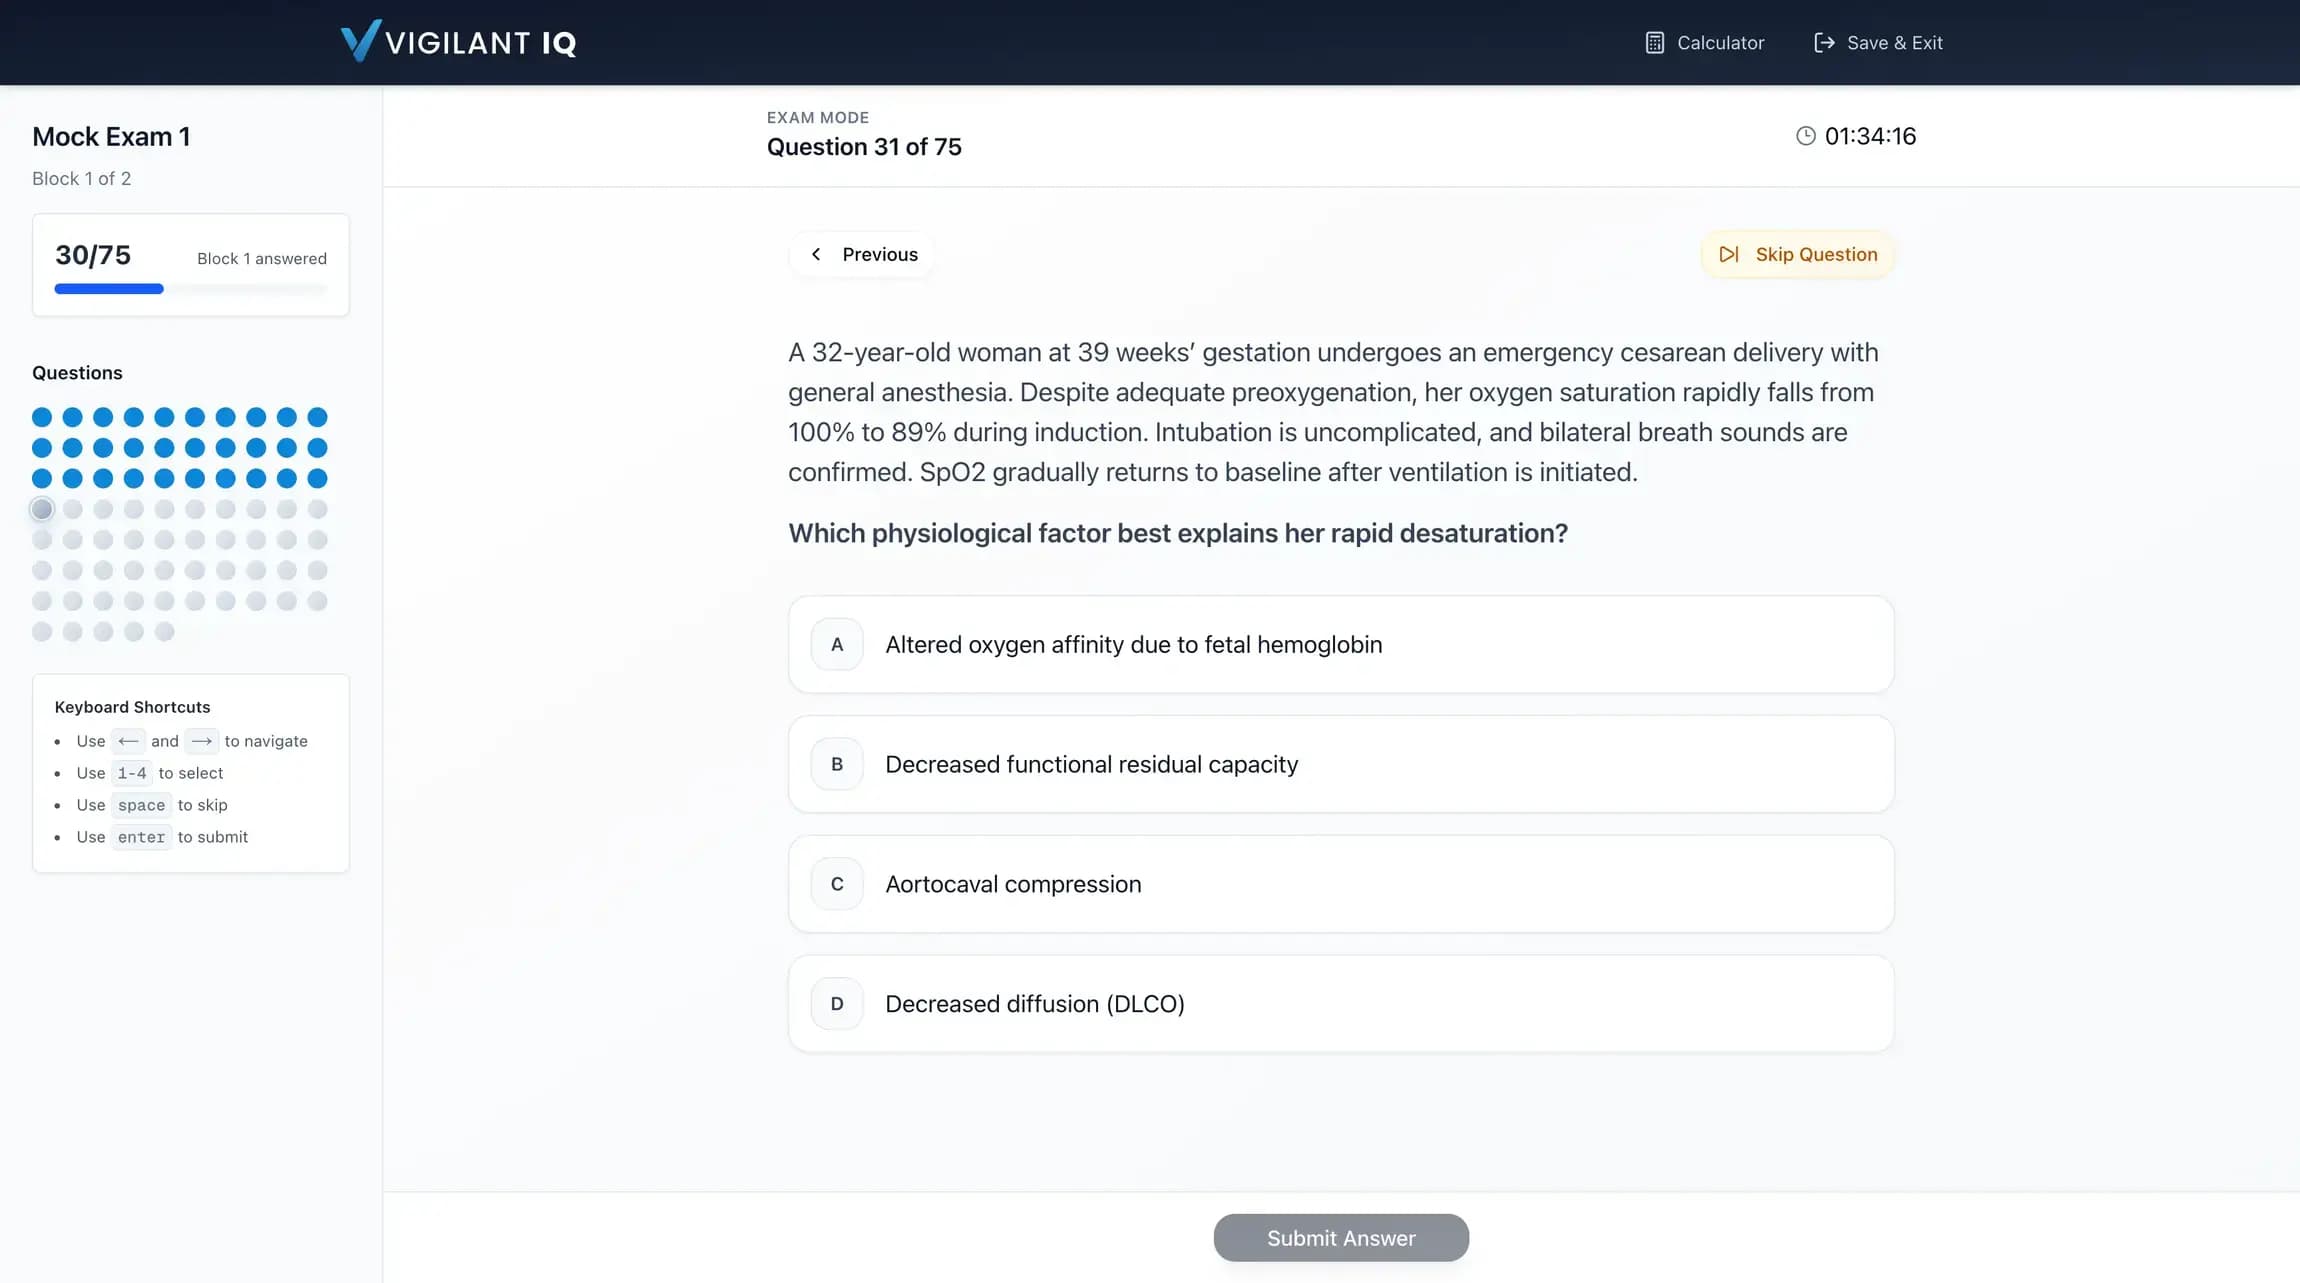2300x1283 pixels.
Task: Click the Save & Exit arrow icon
Action: [1824, 42]
